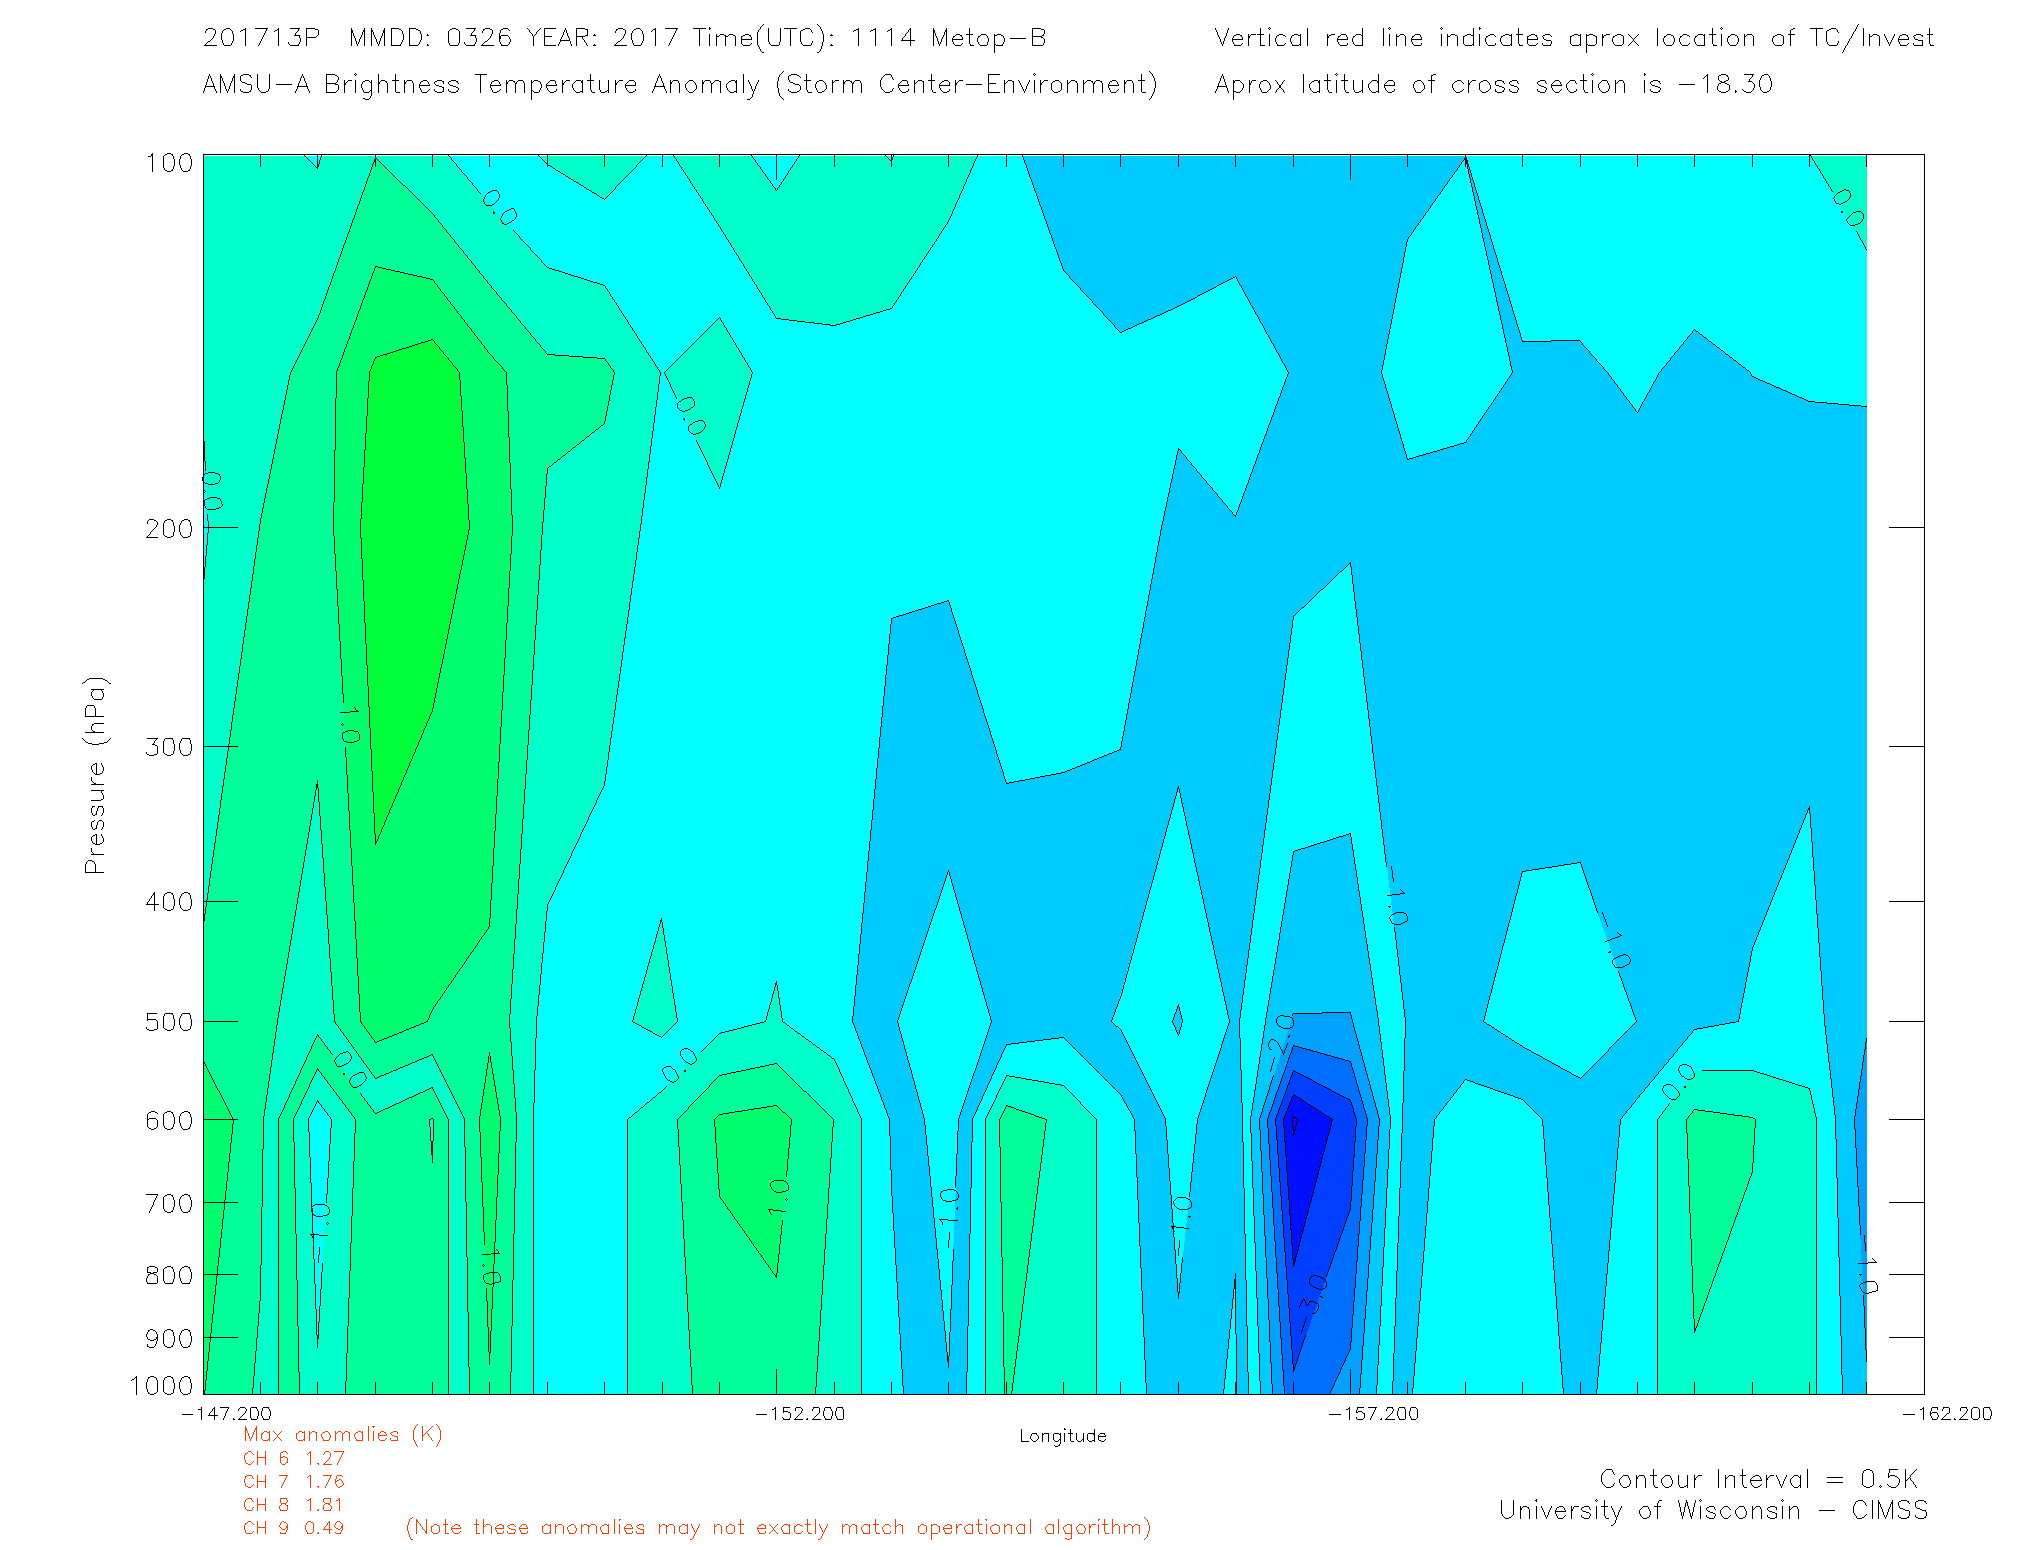Click the 100 hPa pressure axis label
This screenshot has width=2025, height=1550.
click(169, 163)
